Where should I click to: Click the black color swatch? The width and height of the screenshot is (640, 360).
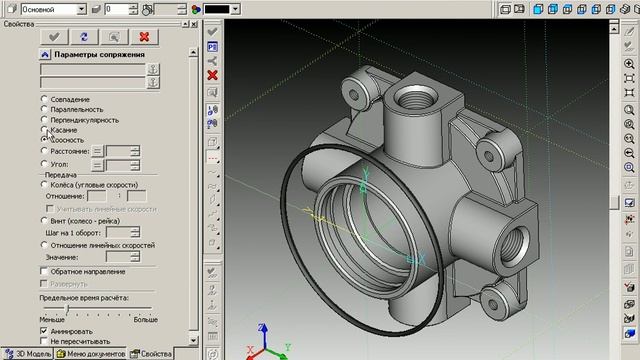click(217, 9)
